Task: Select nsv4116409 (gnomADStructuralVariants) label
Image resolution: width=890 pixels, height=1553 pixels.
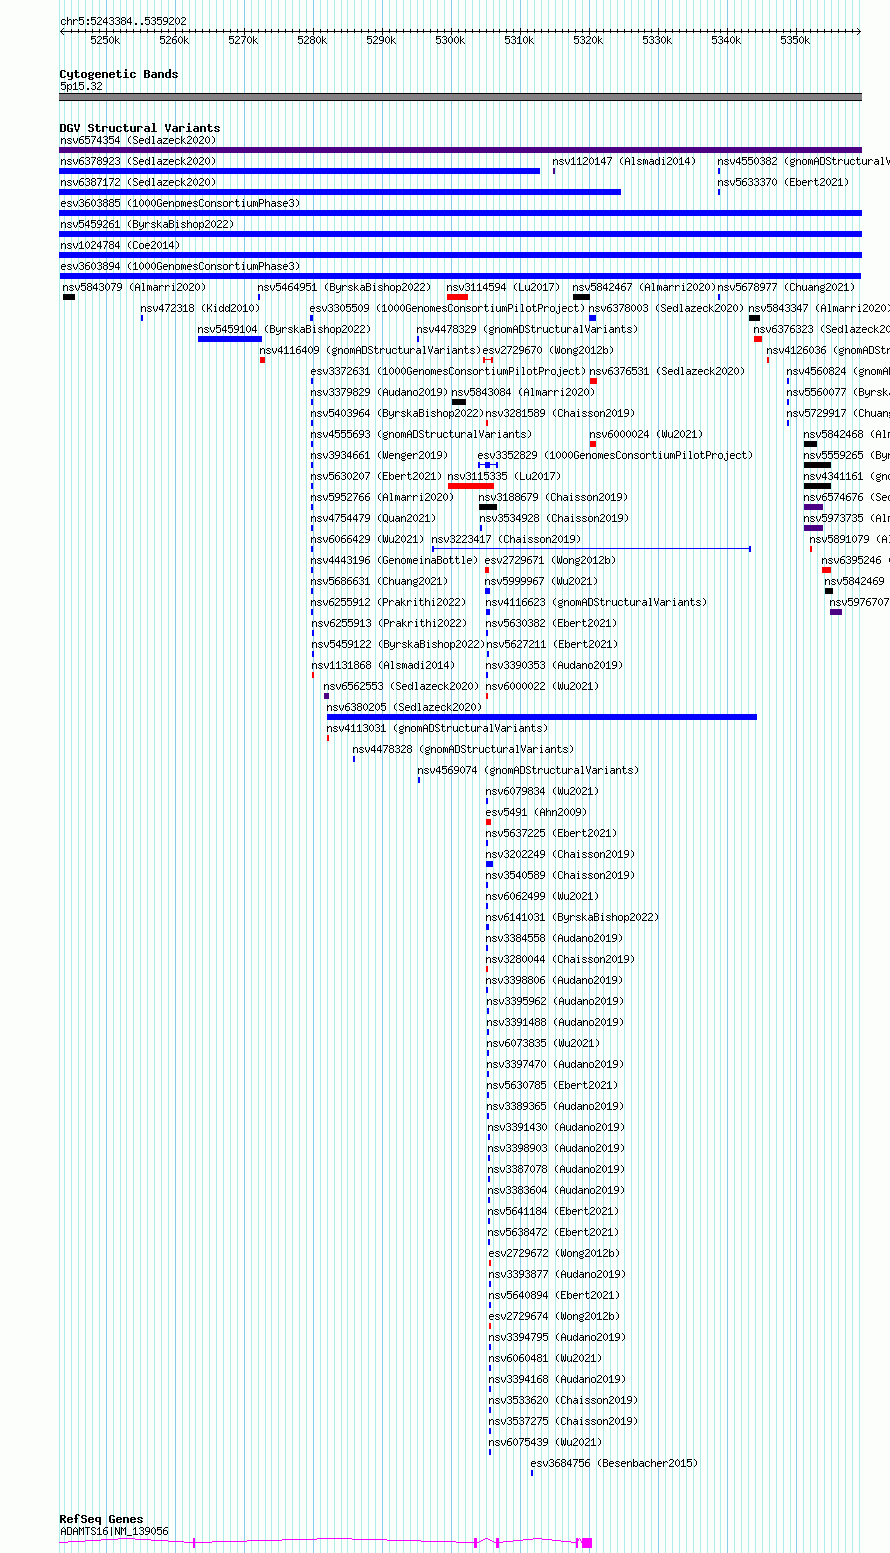Action: point(369,350)
